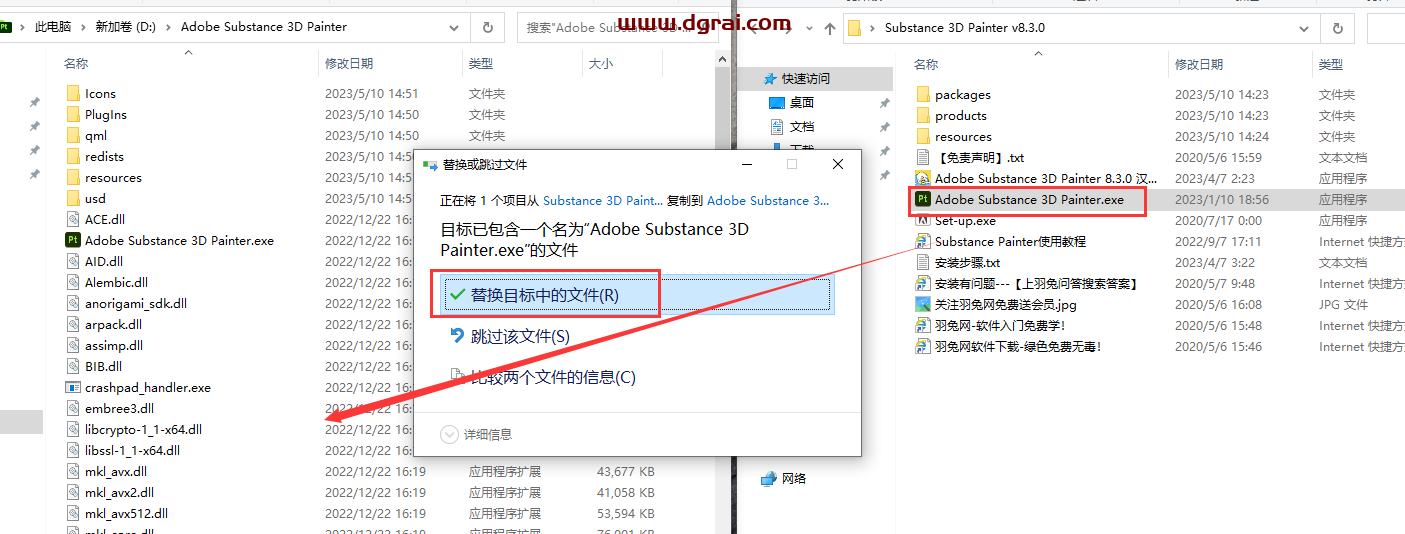The image size is (1405, 534).
Task: Click Pt icon of Painter.exe in right window
Action: pyautogui.click(x=923, y=199)
